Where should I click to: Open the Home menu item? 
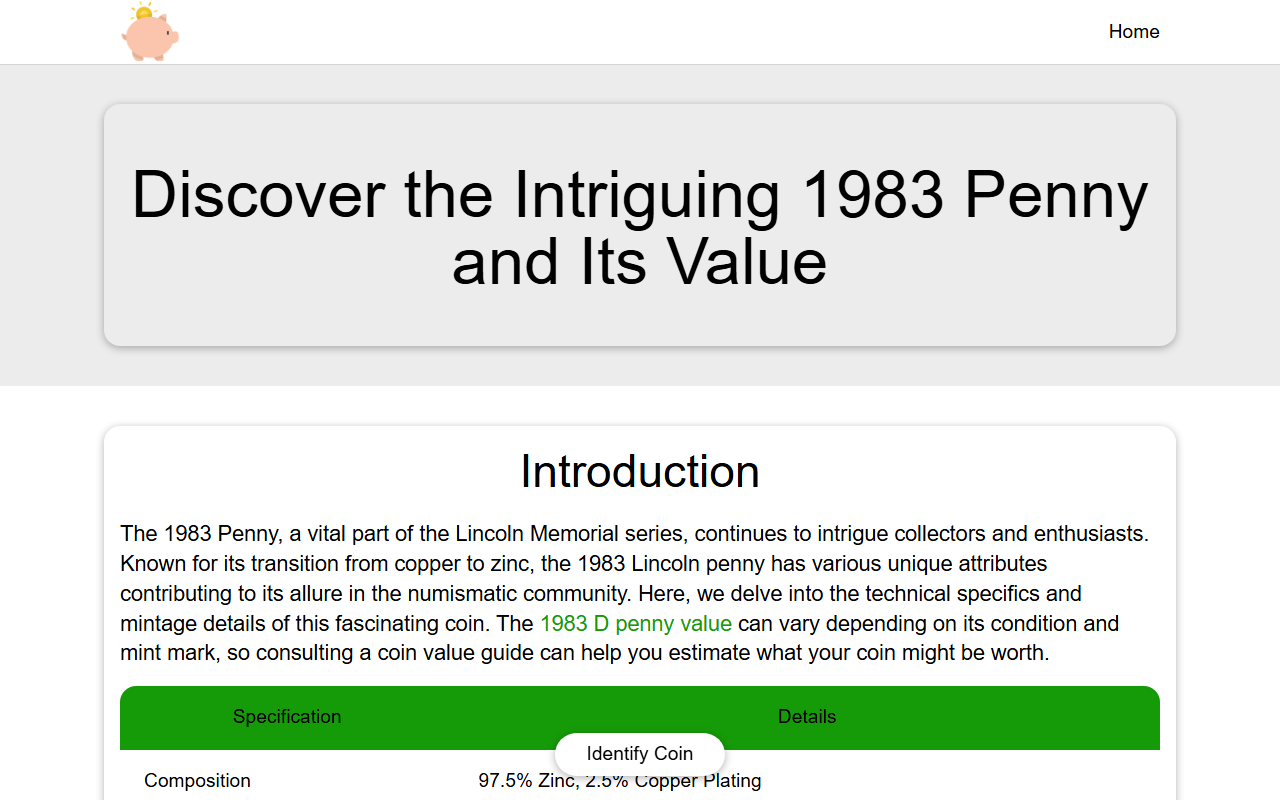click(1134, 32)
